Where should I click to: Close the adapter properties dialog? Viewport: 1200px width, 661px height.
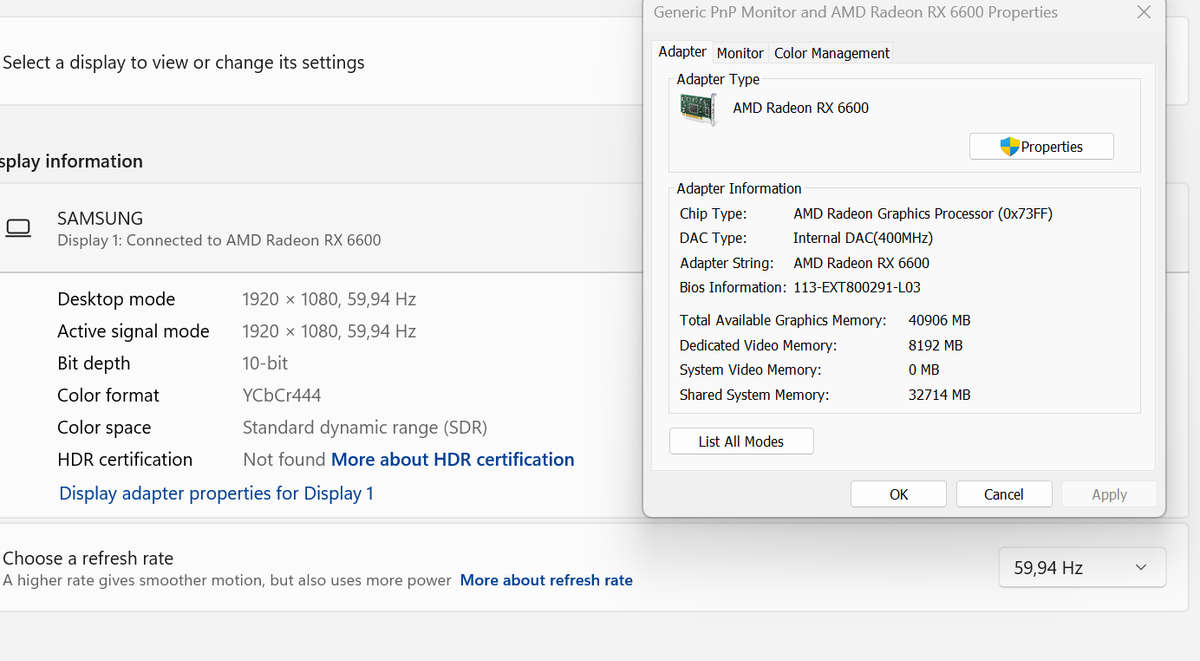(1144, 13)
